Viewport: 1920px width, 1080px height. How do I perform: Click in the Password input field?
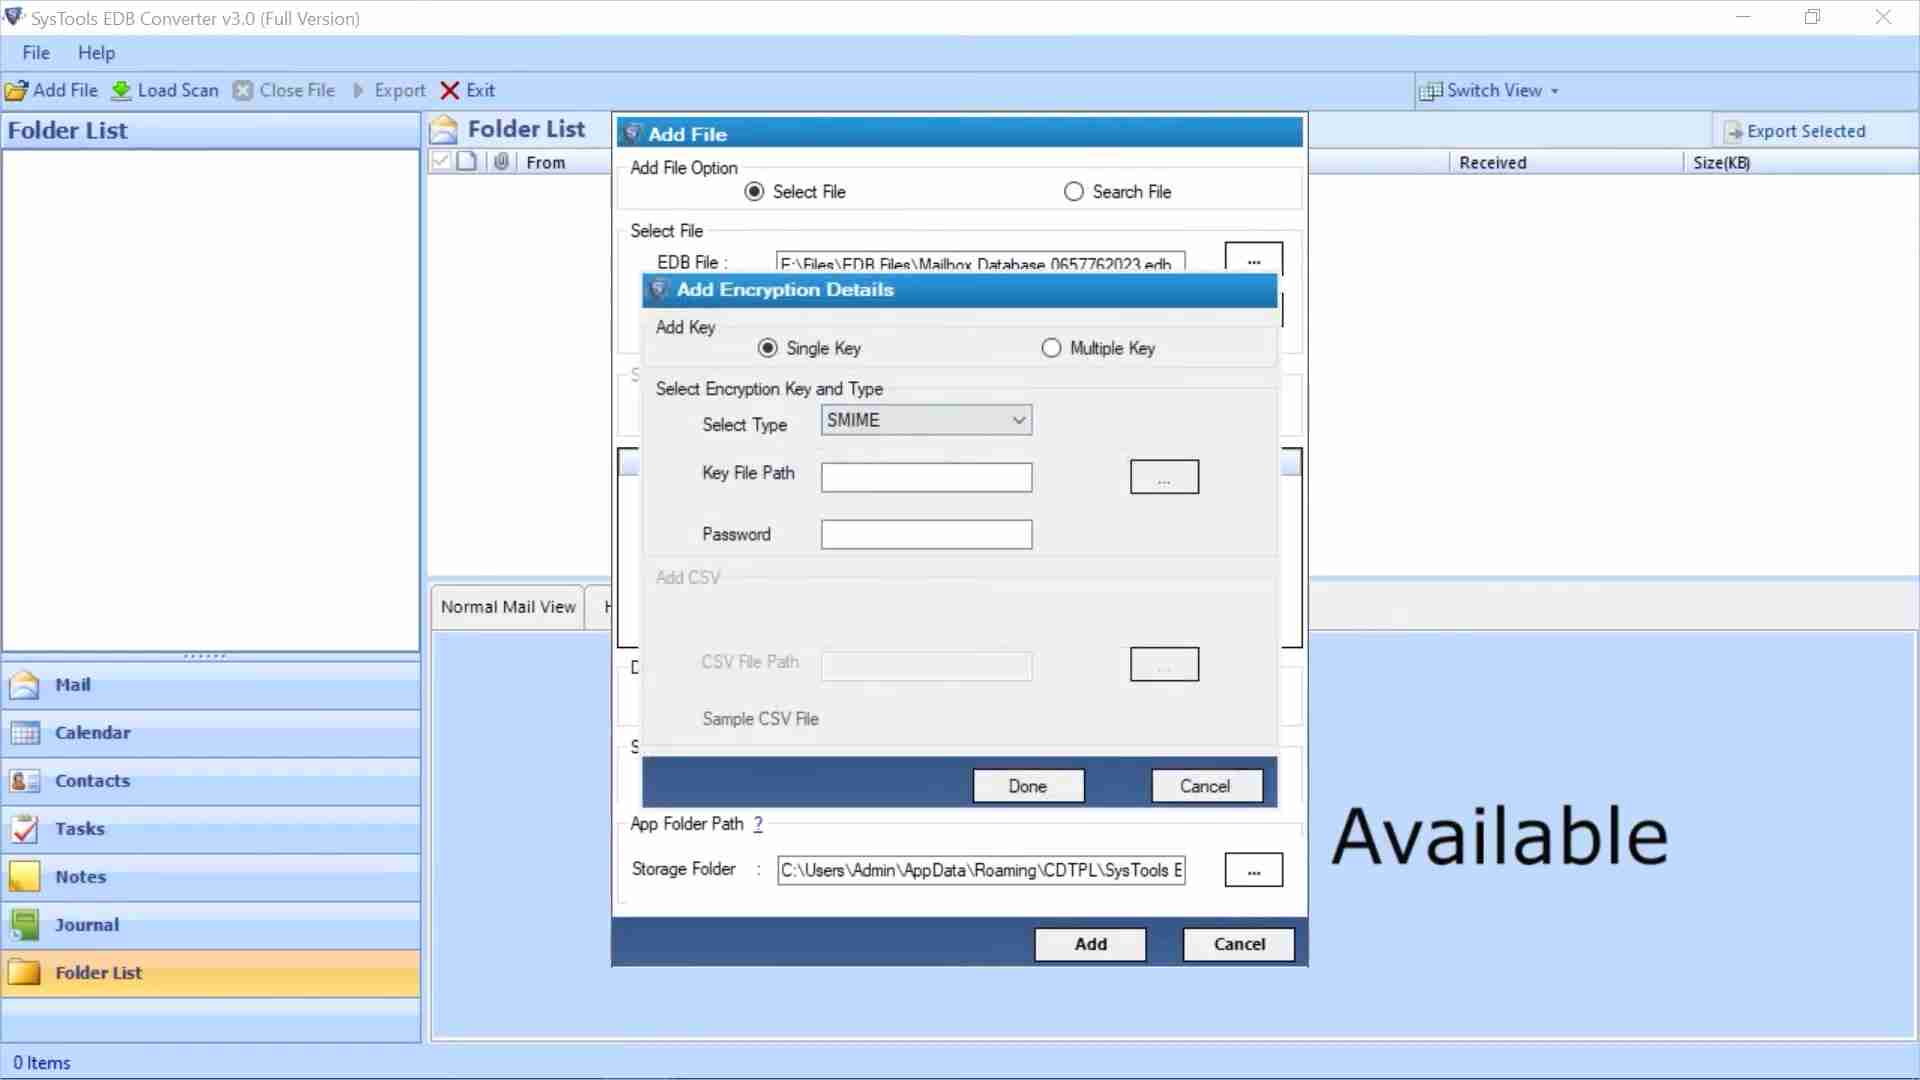click(925, 534)
